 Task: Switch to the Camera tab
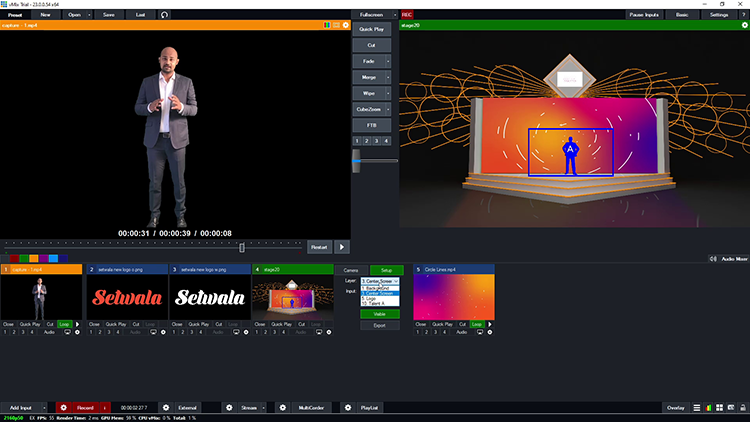pos(351,270)
